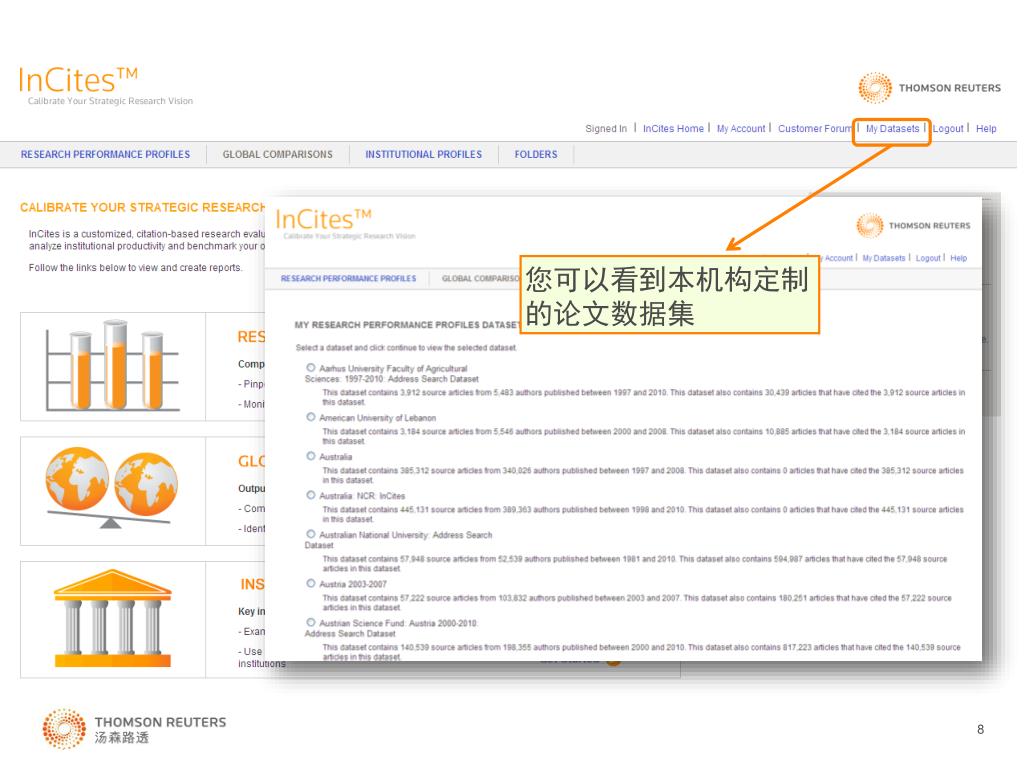
Task: Open the Customer Forum link
Action: coord(815,129)
